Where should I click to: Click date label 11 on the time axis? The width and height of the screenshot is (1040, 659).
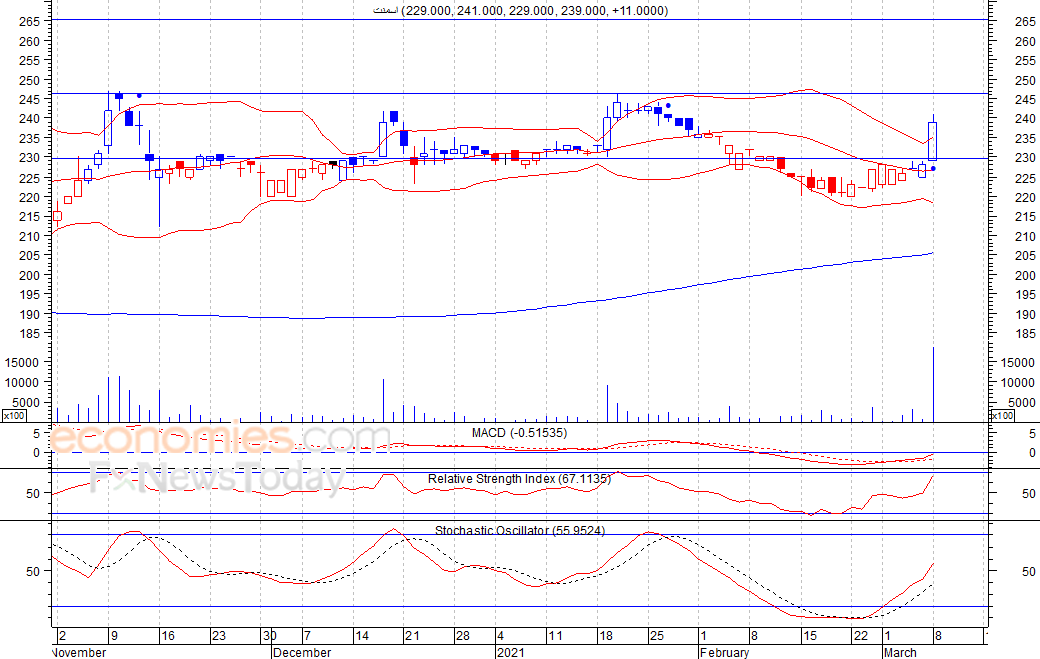(555, 636)
